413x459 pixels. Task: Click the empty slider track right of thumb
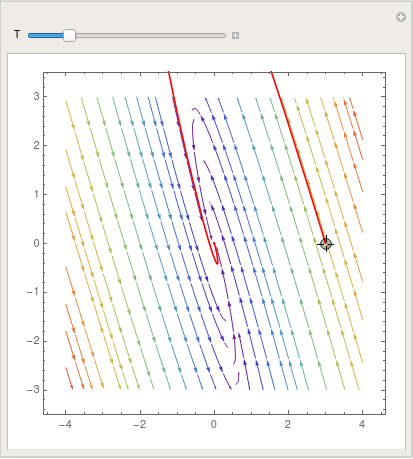pyautogui.click(x=151, y=35)
